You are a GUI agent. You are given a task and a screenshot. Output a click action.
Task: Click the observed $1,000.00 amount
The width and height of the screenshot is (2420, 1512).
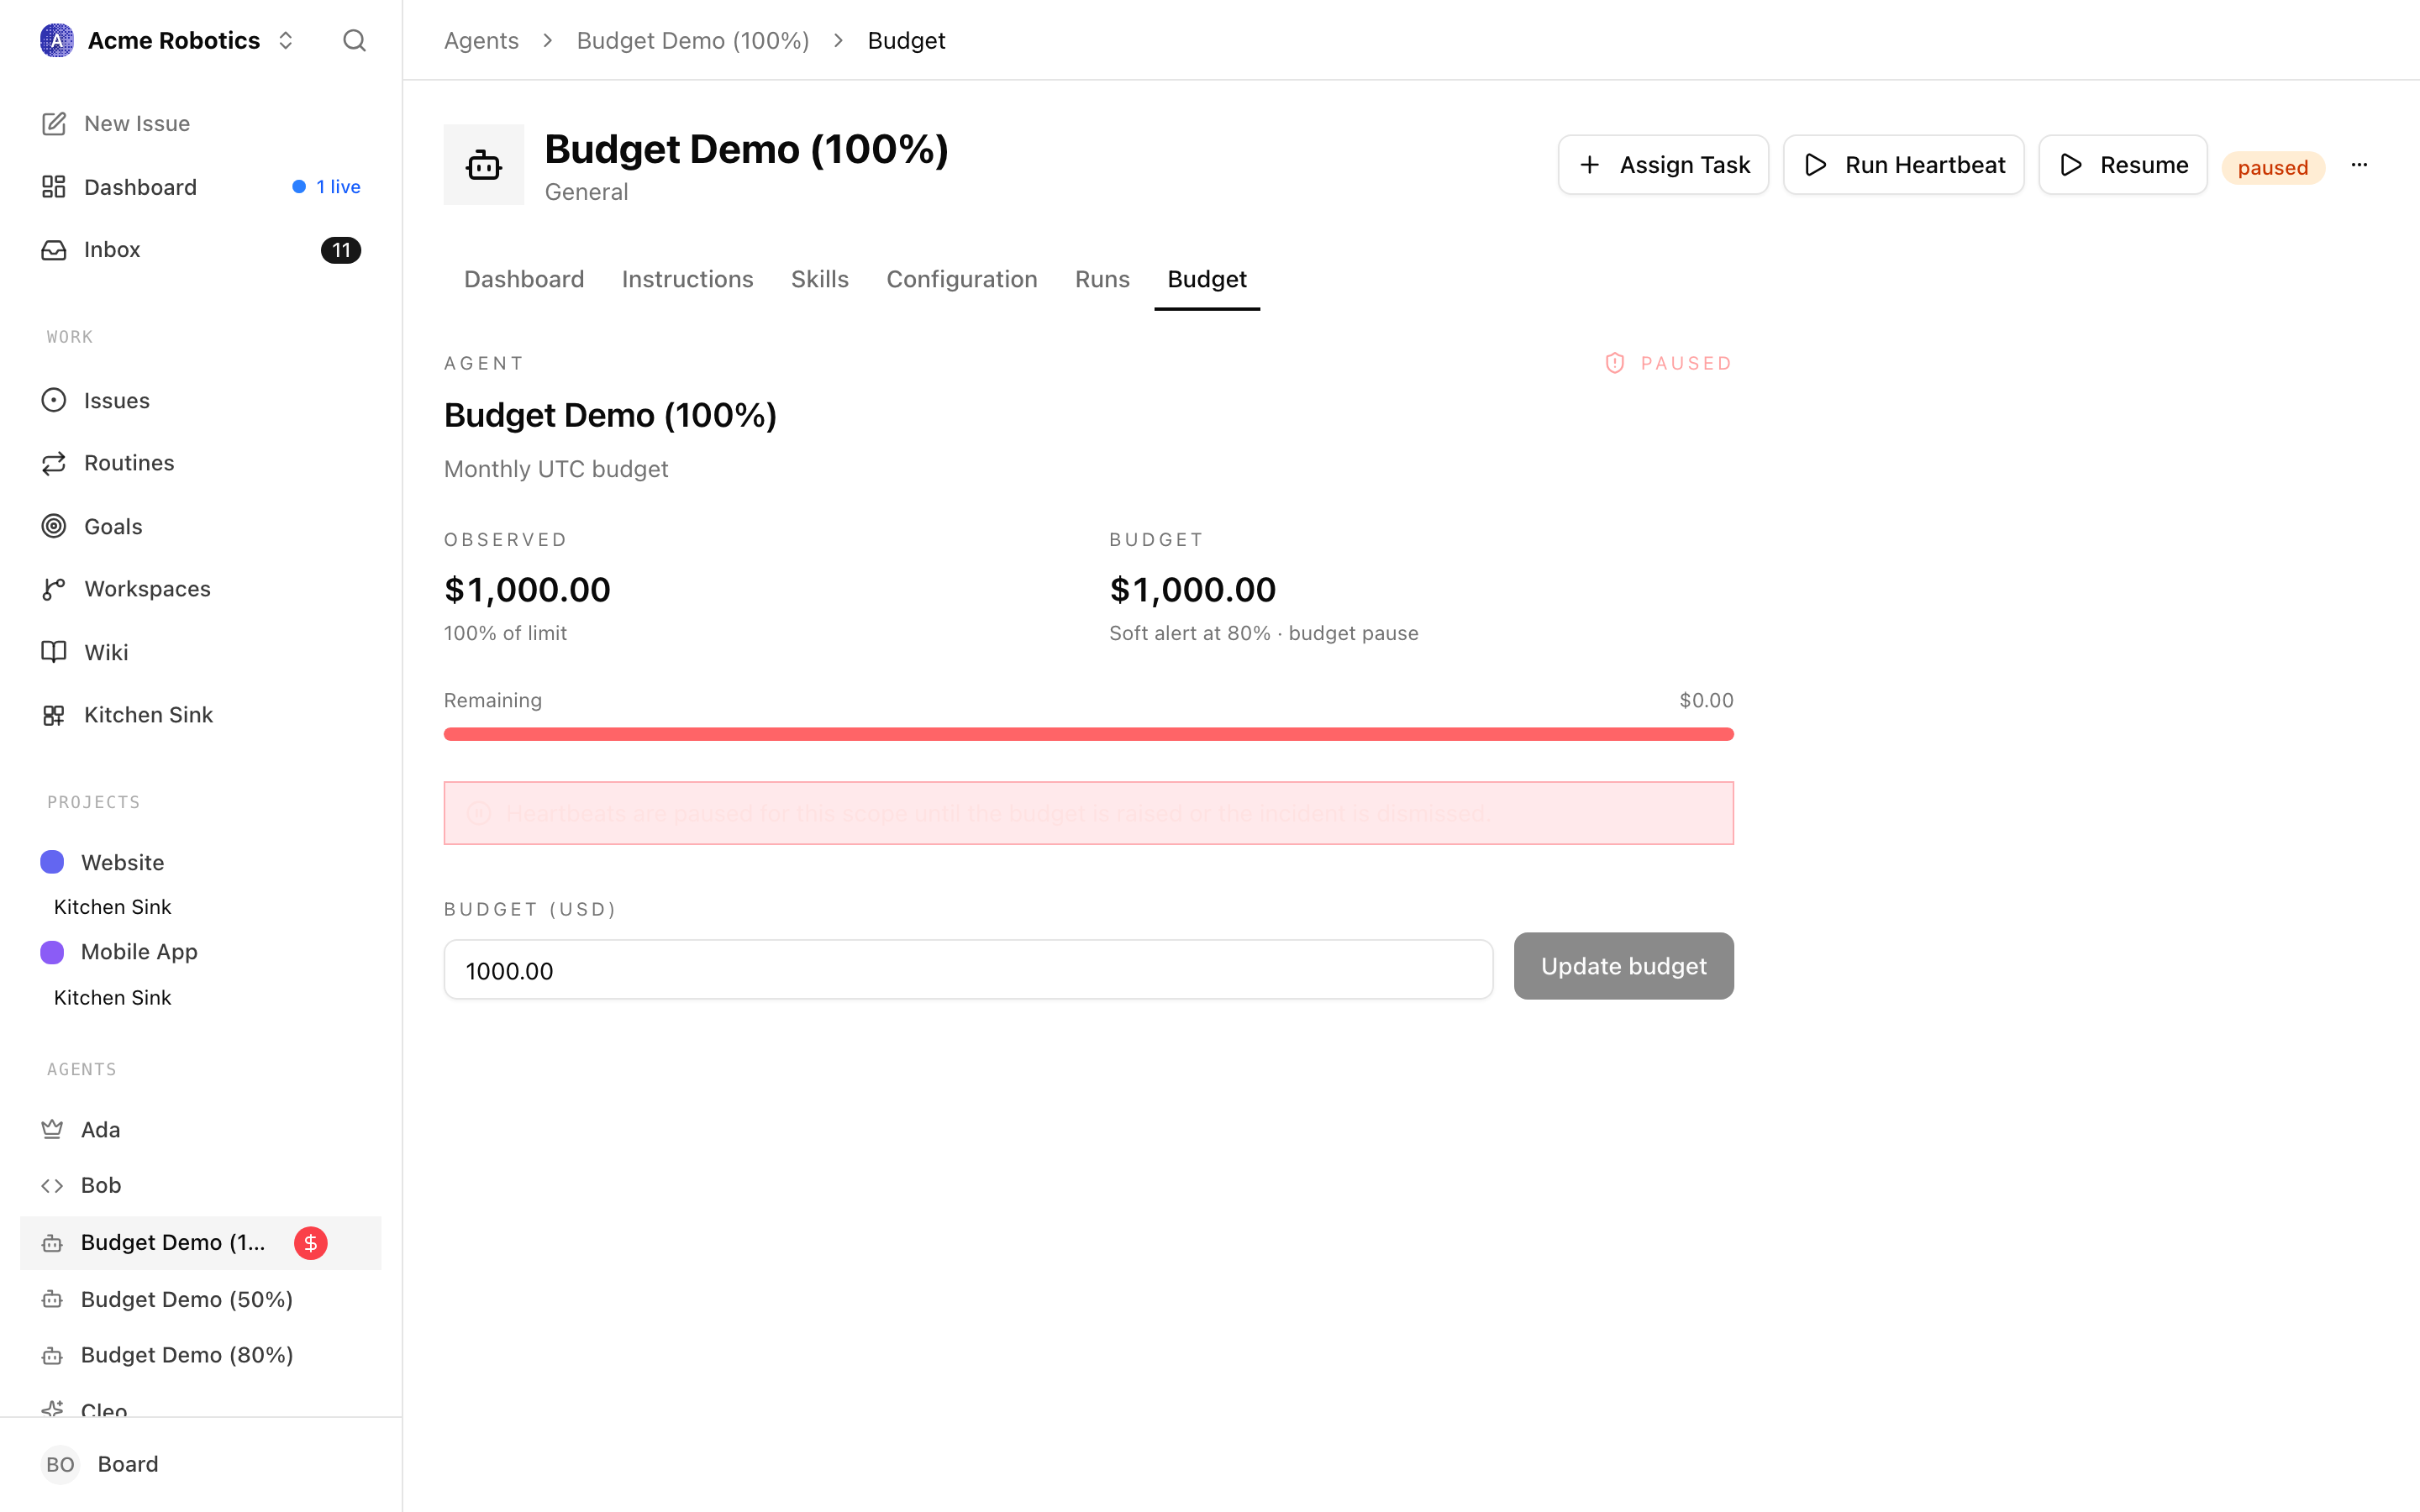[527, 590]
